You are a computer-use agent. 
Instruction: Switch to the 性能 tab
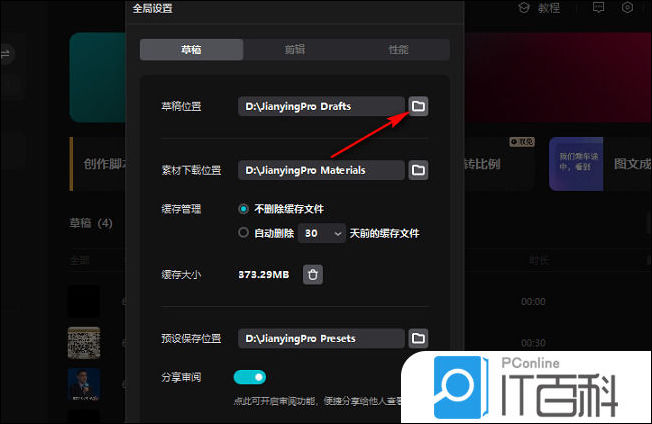click(x=398, y=50)
